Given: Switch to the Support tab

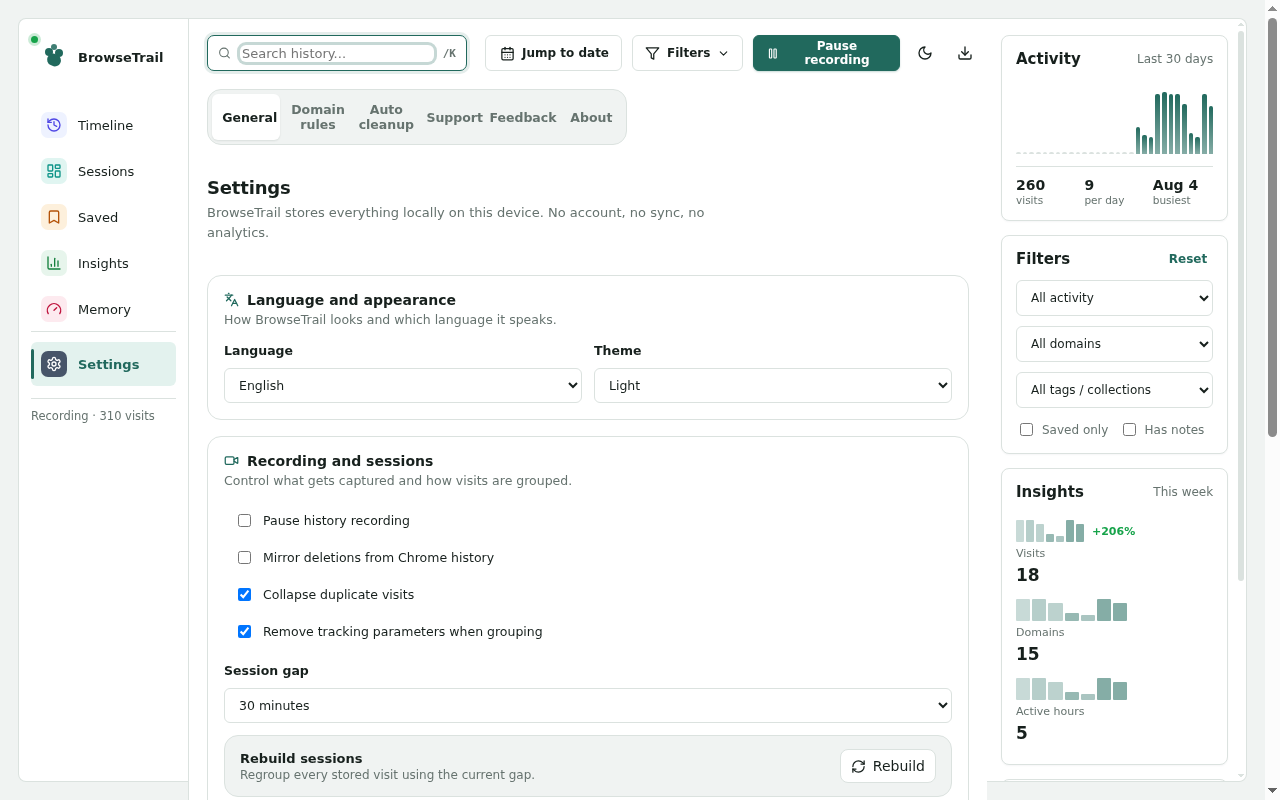Looking at the screenshot, I should click(454, 117).
